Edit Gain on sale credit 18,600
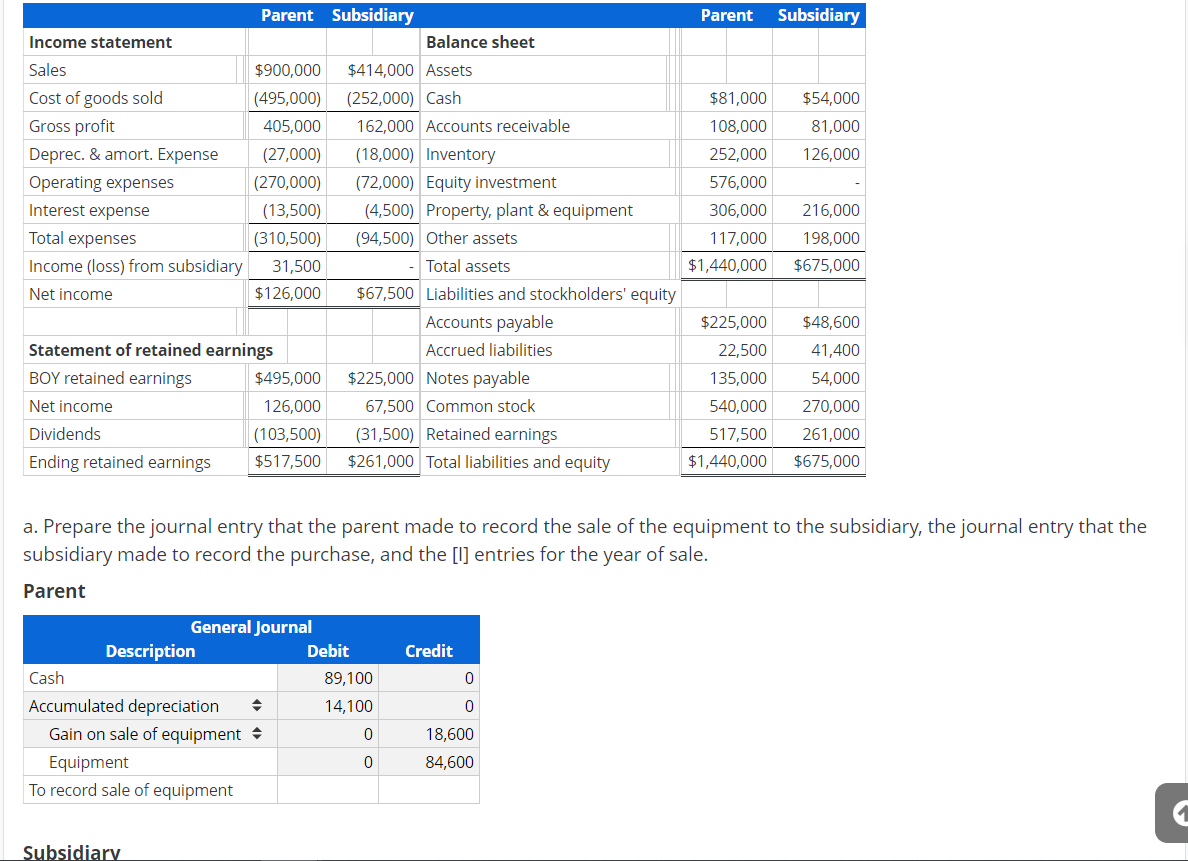1188x861 pixels. [x=429, y=734]
